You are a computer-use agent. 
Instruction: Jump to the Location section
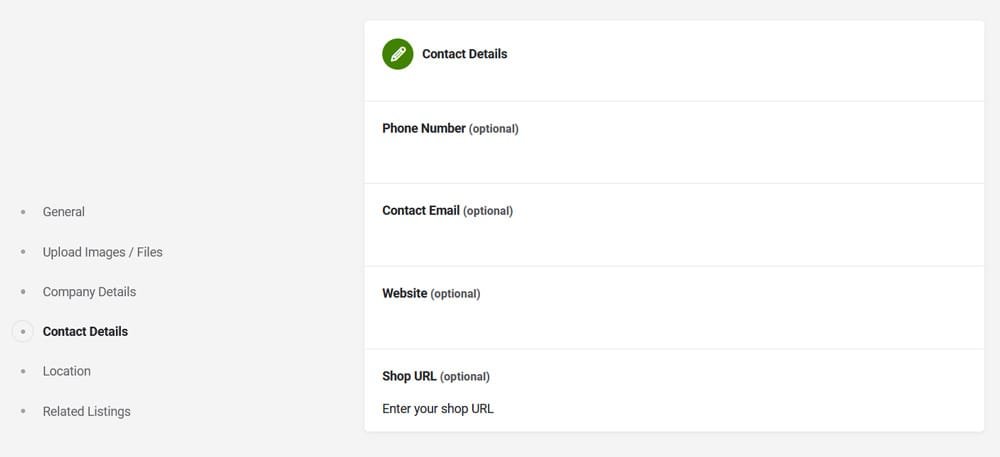pos(67,371)
